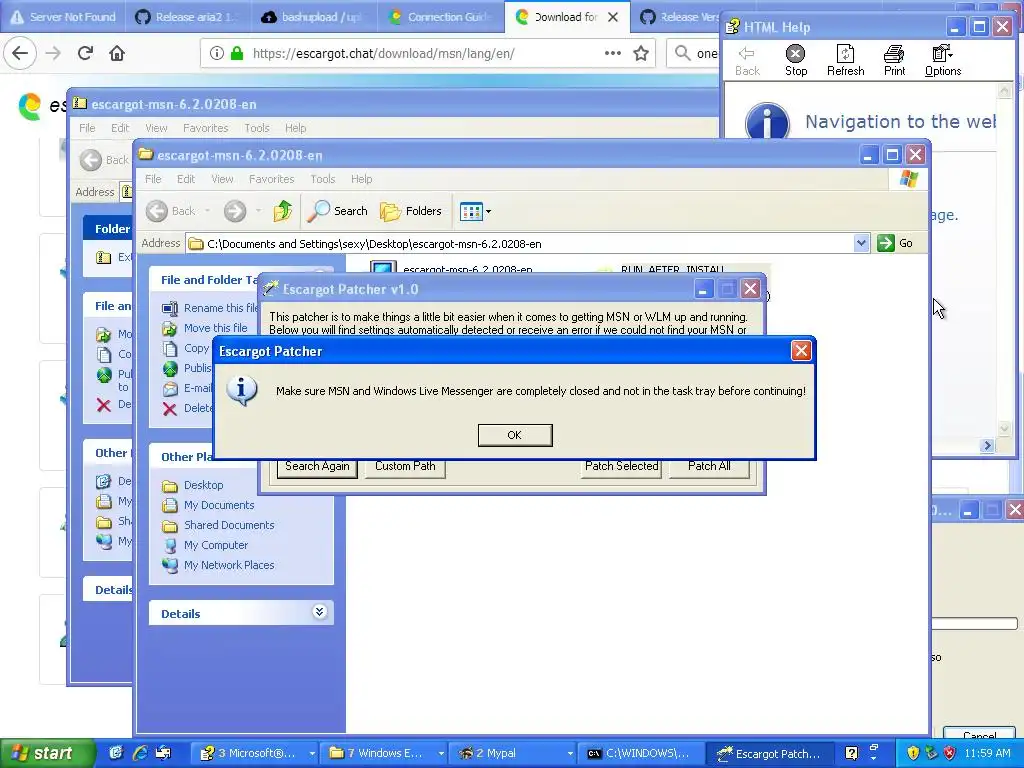The image size is (1024, 768).
Task: Click Internet Explorer quick launch icon
Action: 140,753
